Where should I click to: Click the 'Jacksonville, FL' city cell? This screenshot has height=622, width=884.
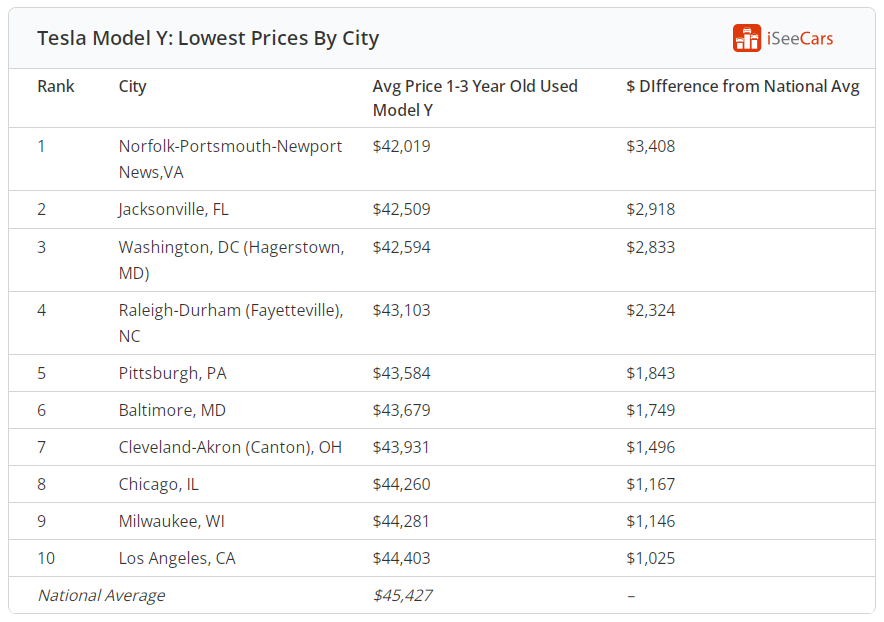pos(174,210)
